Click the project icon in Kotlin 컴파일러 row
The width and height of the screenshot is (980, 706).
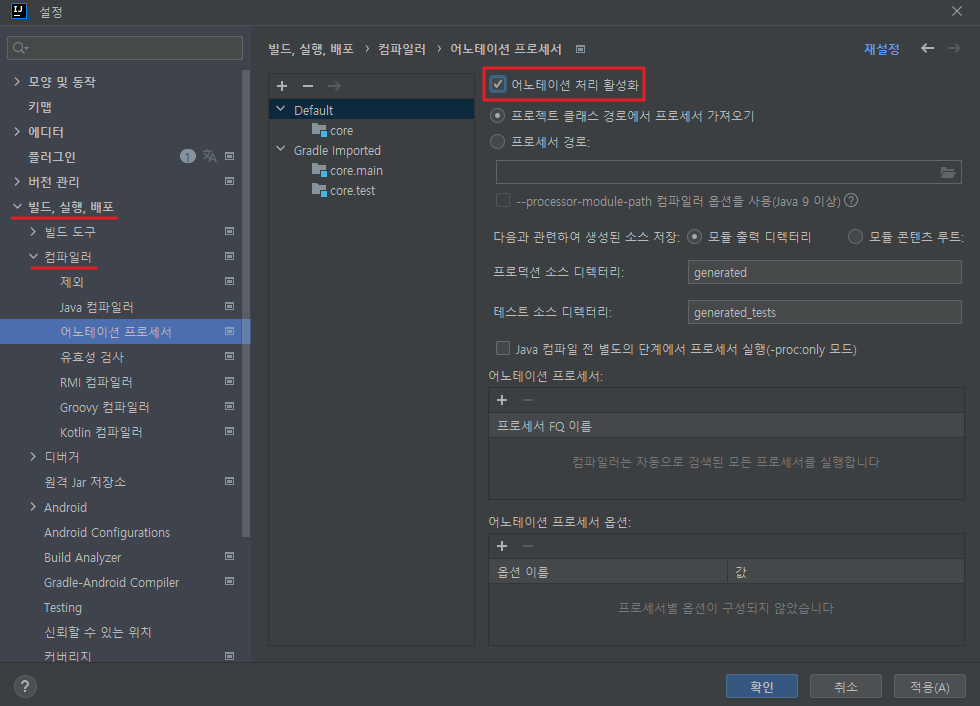tap(229, 431)
